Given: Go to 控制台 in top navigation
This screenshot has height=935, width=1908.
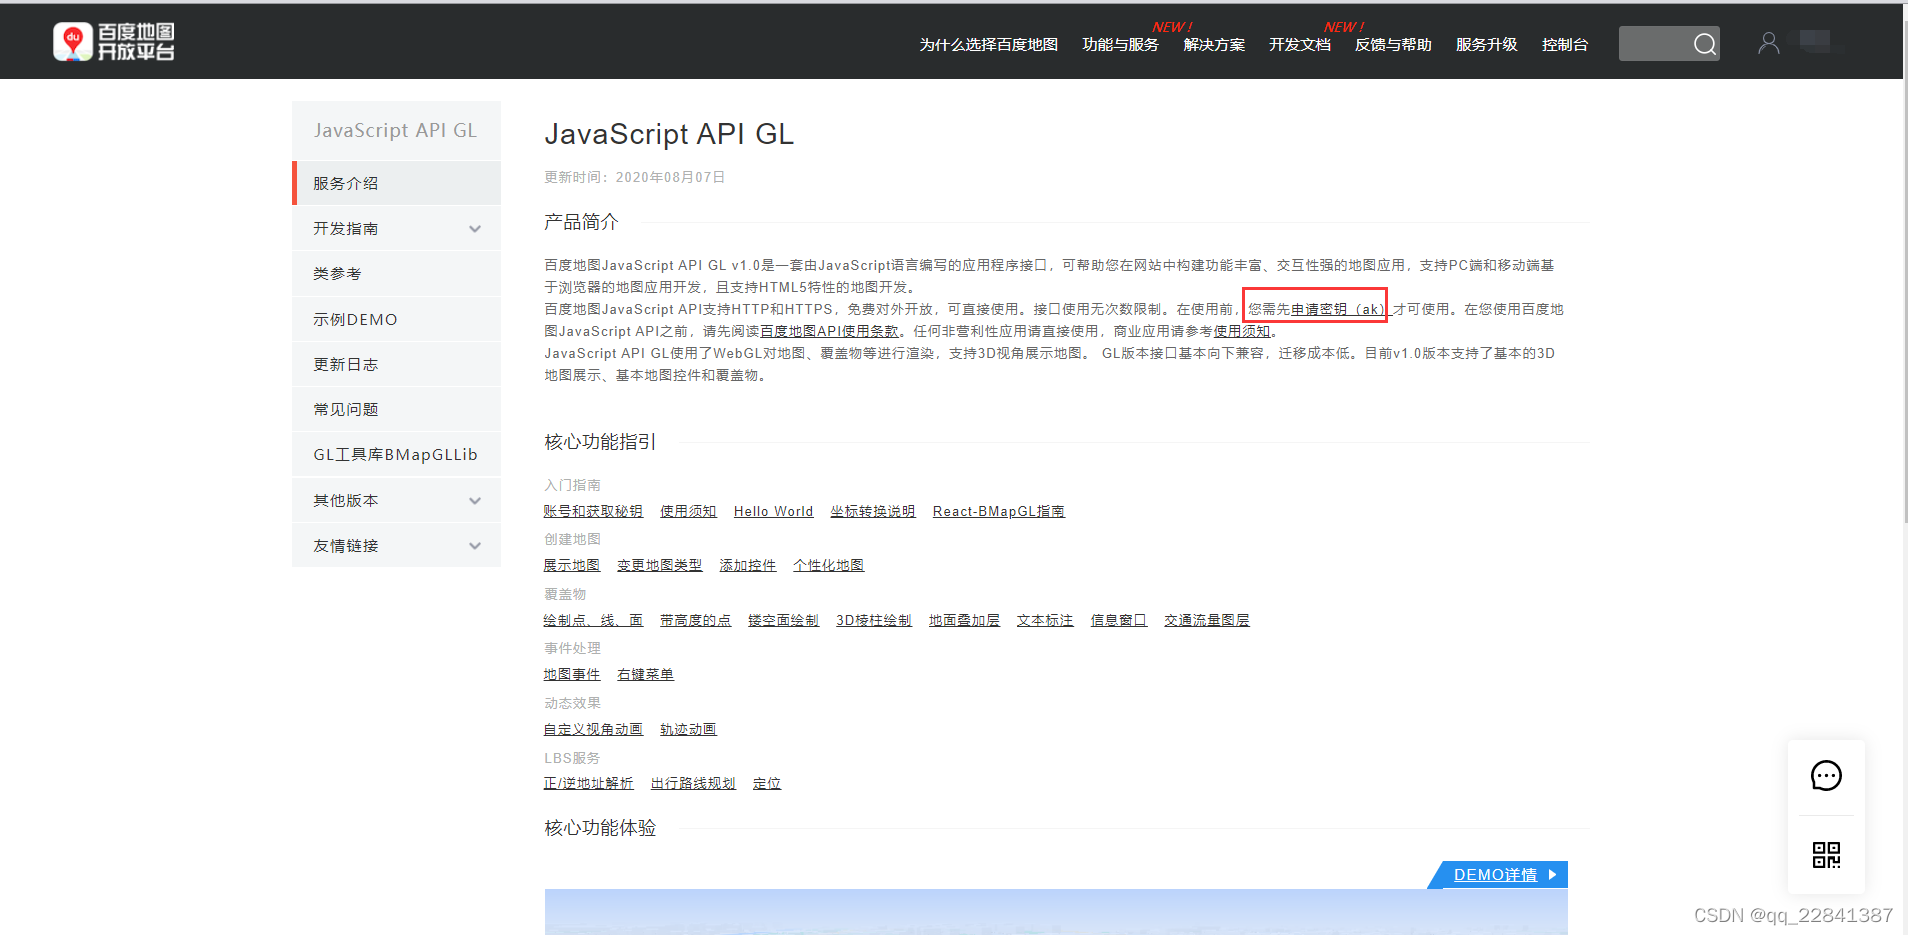Looking at the screenshot, I should coord(1564,45).
